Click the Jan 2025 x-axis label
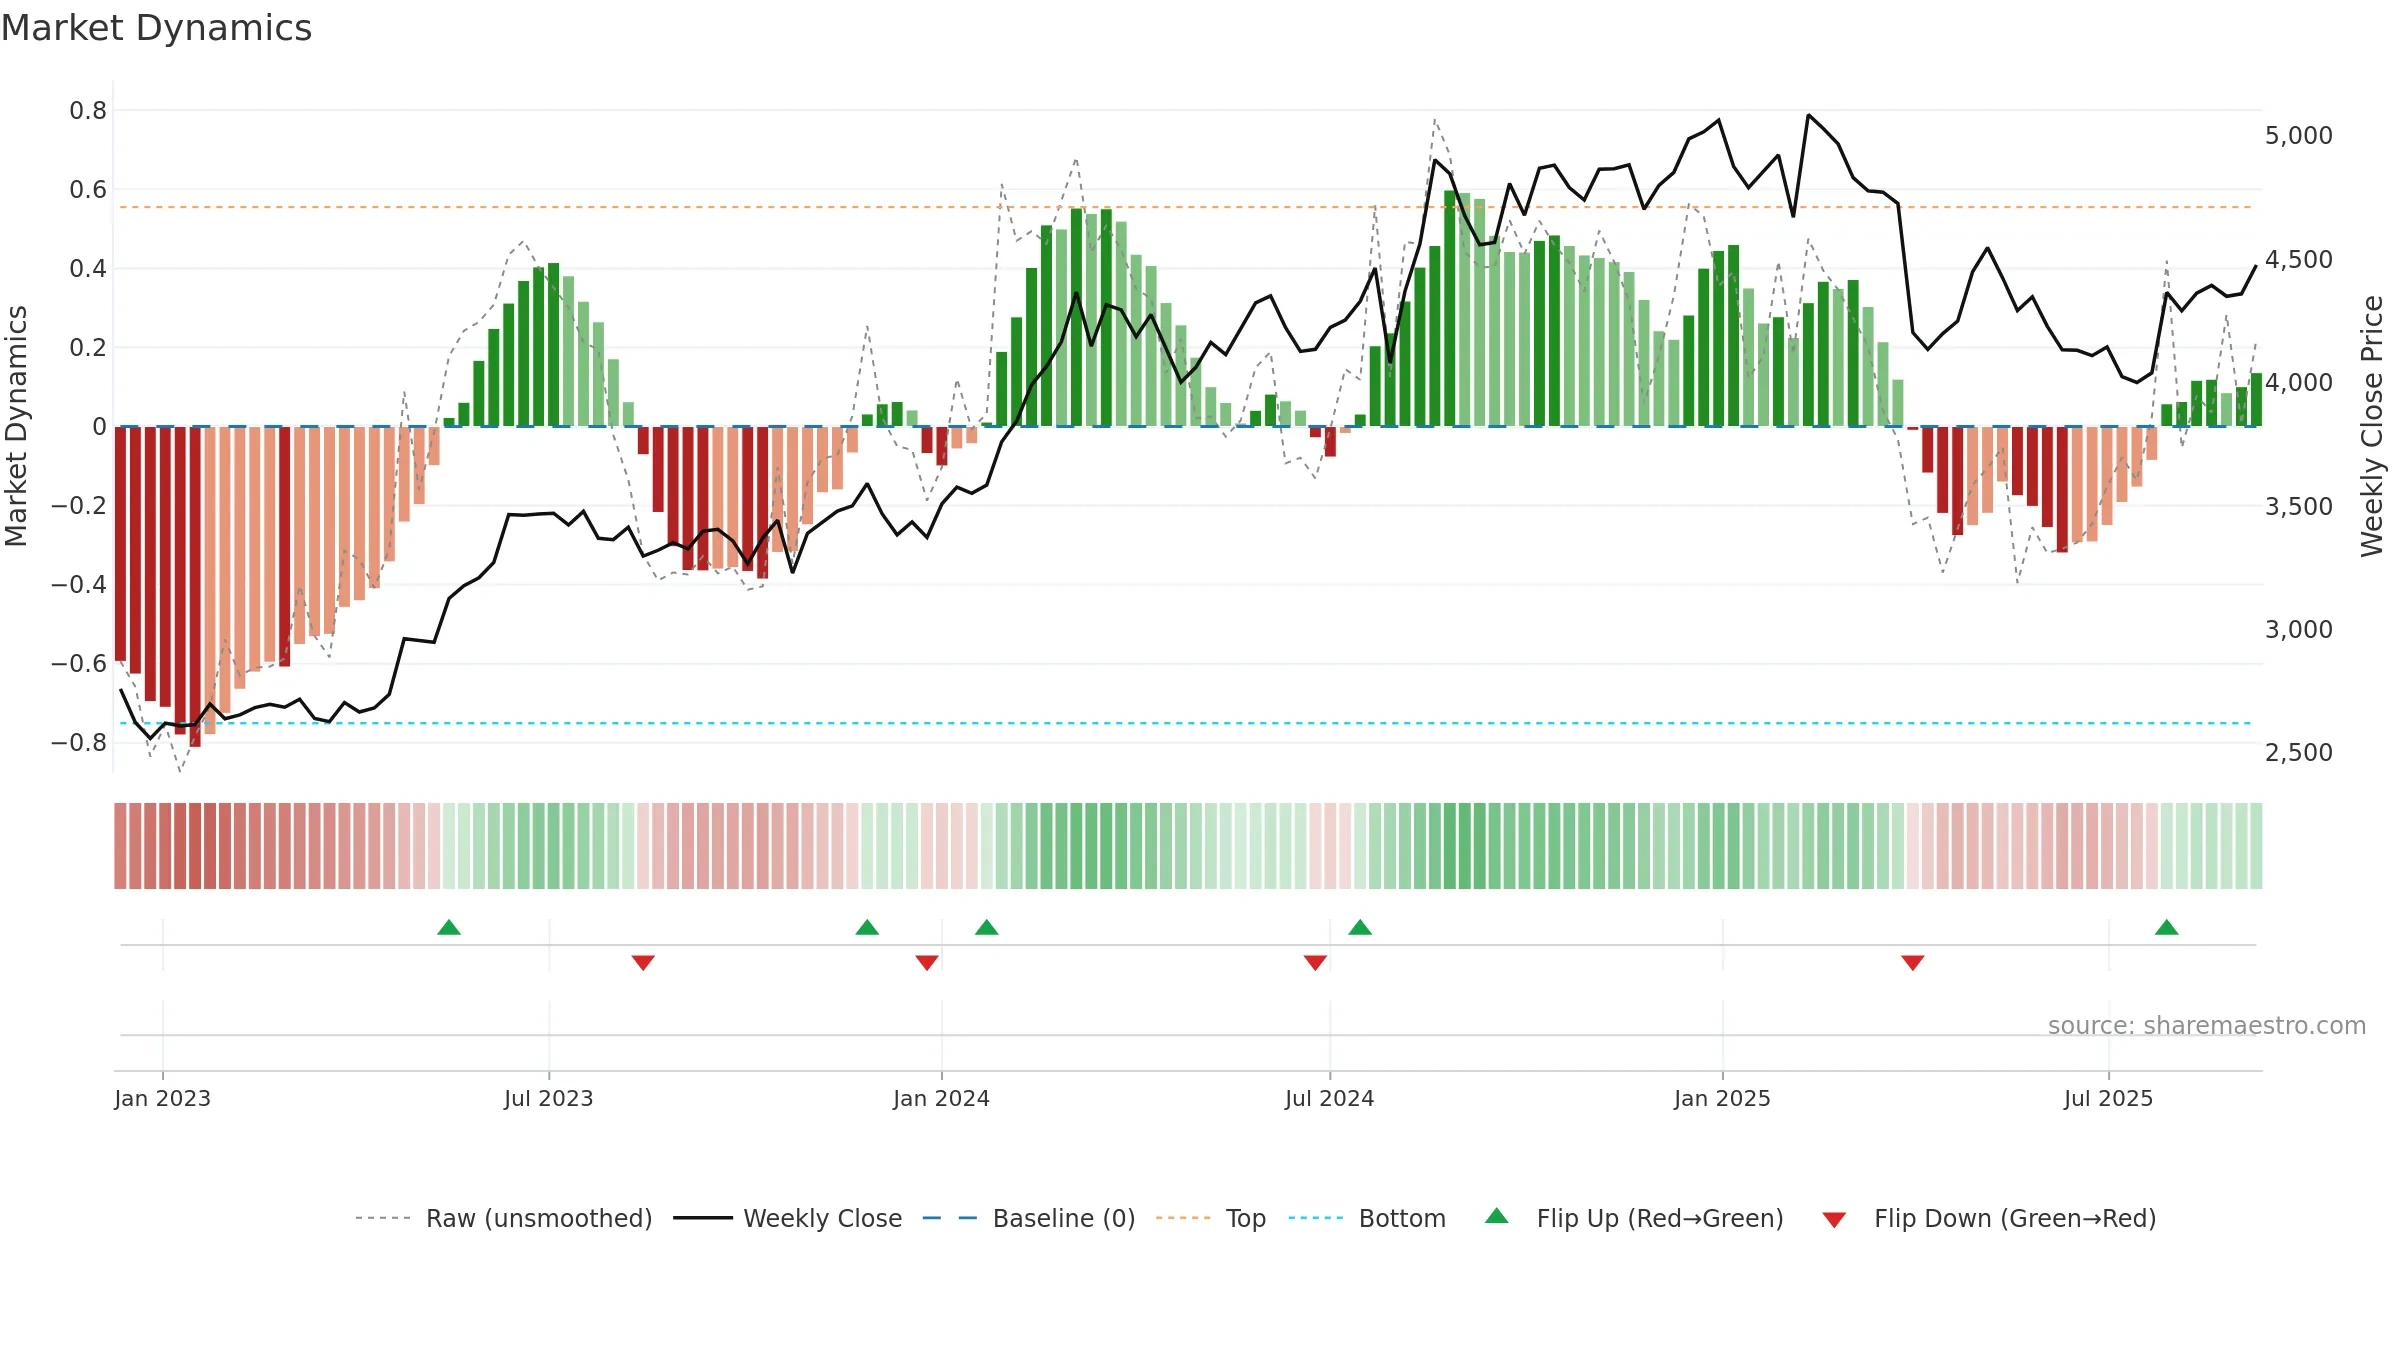The height and width of the screenshot is (1350, 2400). (x=1723, y=1098)
